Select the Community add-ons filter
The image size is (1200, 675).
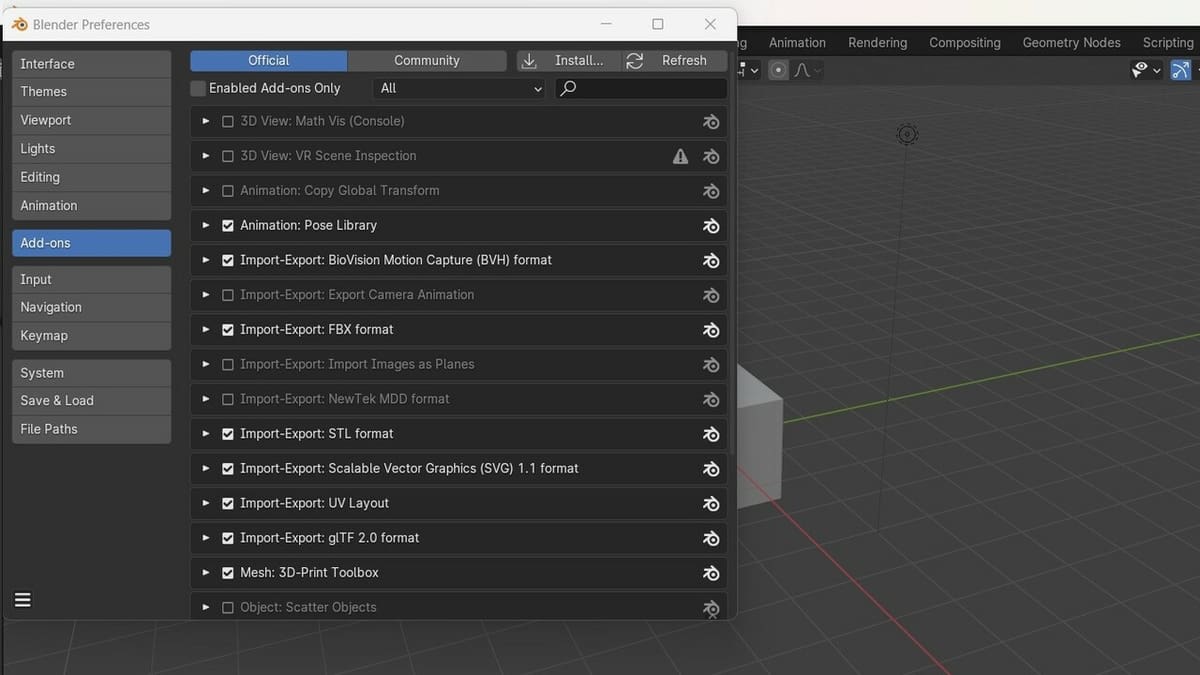point(427,61)
